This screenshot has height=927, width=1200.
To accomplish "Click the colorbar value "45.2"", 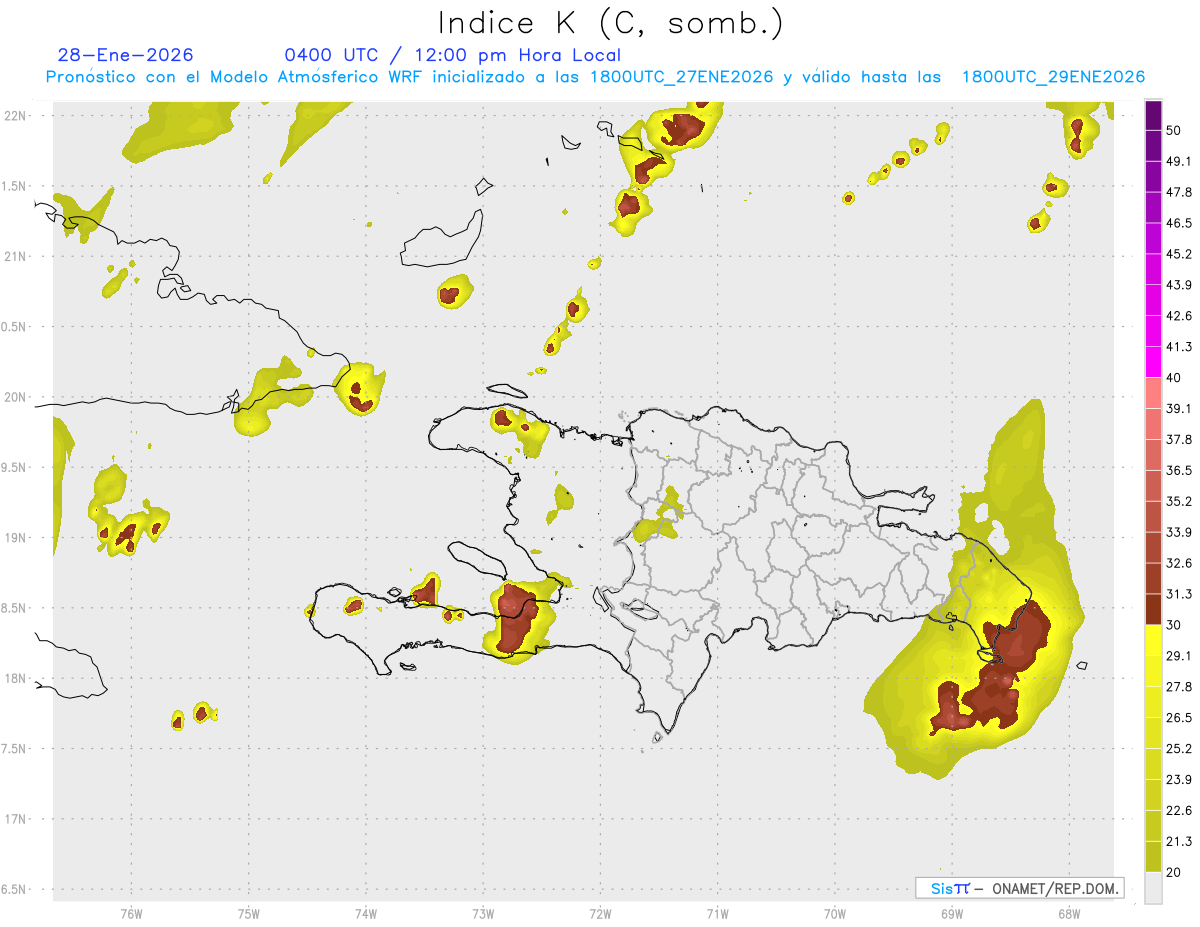I will point(1180,254).
